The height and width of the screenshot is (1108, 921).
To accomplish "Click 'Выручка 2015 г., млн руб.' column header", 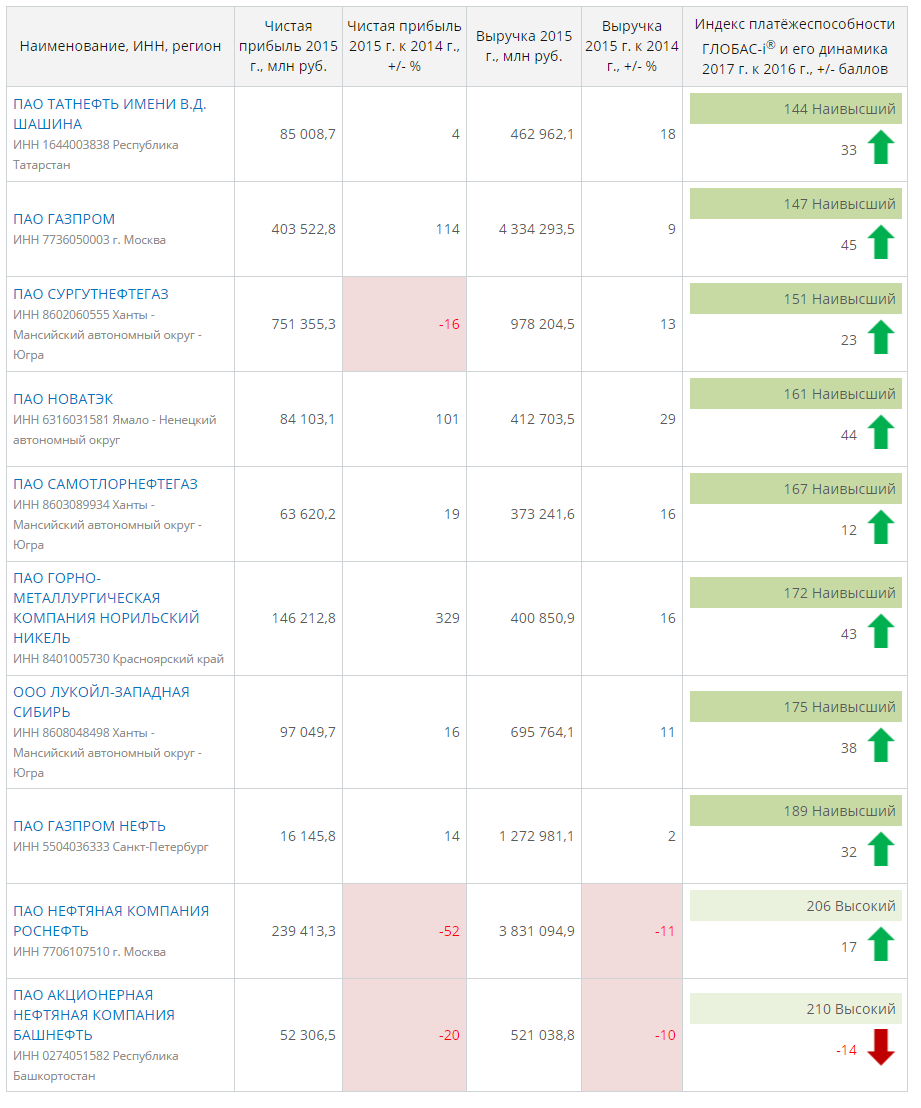I will coord(523,46).
